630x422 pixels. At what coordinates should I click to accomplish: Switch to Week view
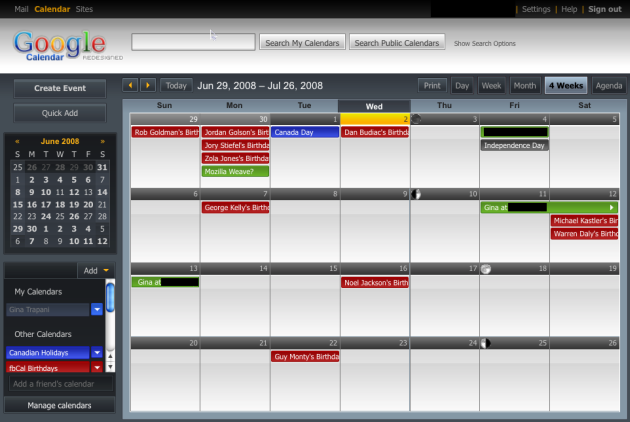[x=491, y=86]
